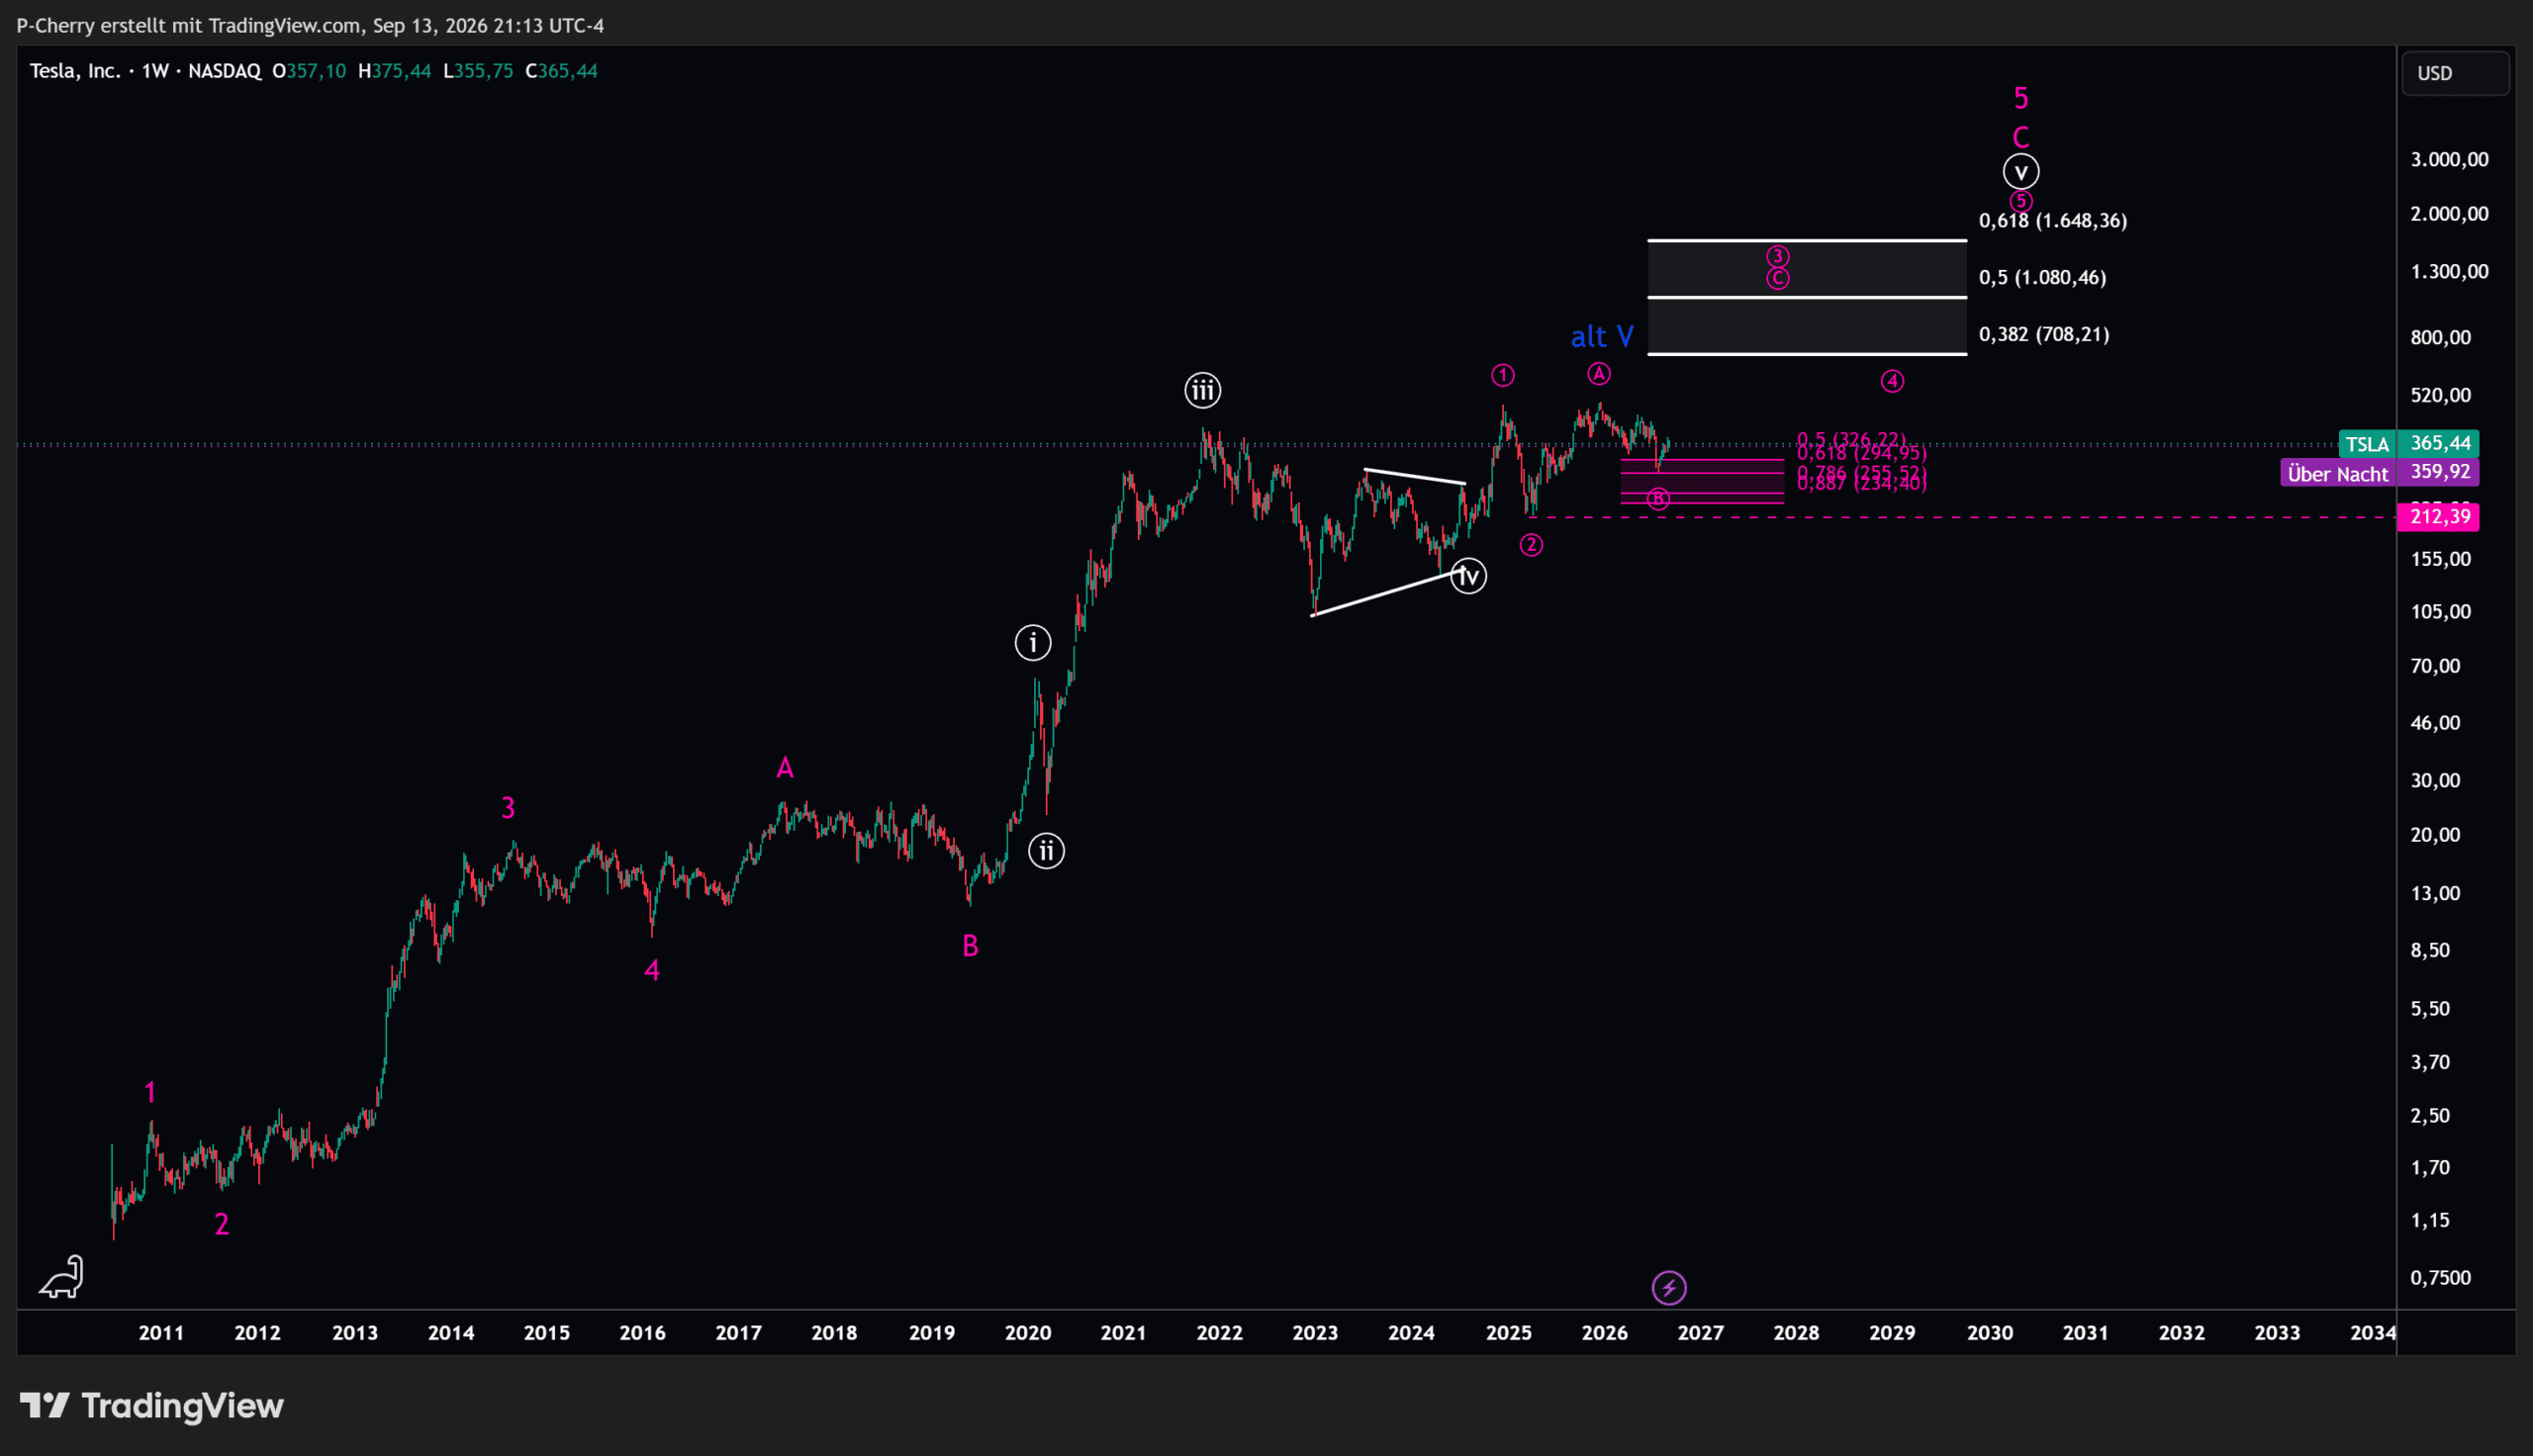Screen dimensions: 2533x1456
Task: Open the USD currency selector
Action: click(x=2454, y=73)
